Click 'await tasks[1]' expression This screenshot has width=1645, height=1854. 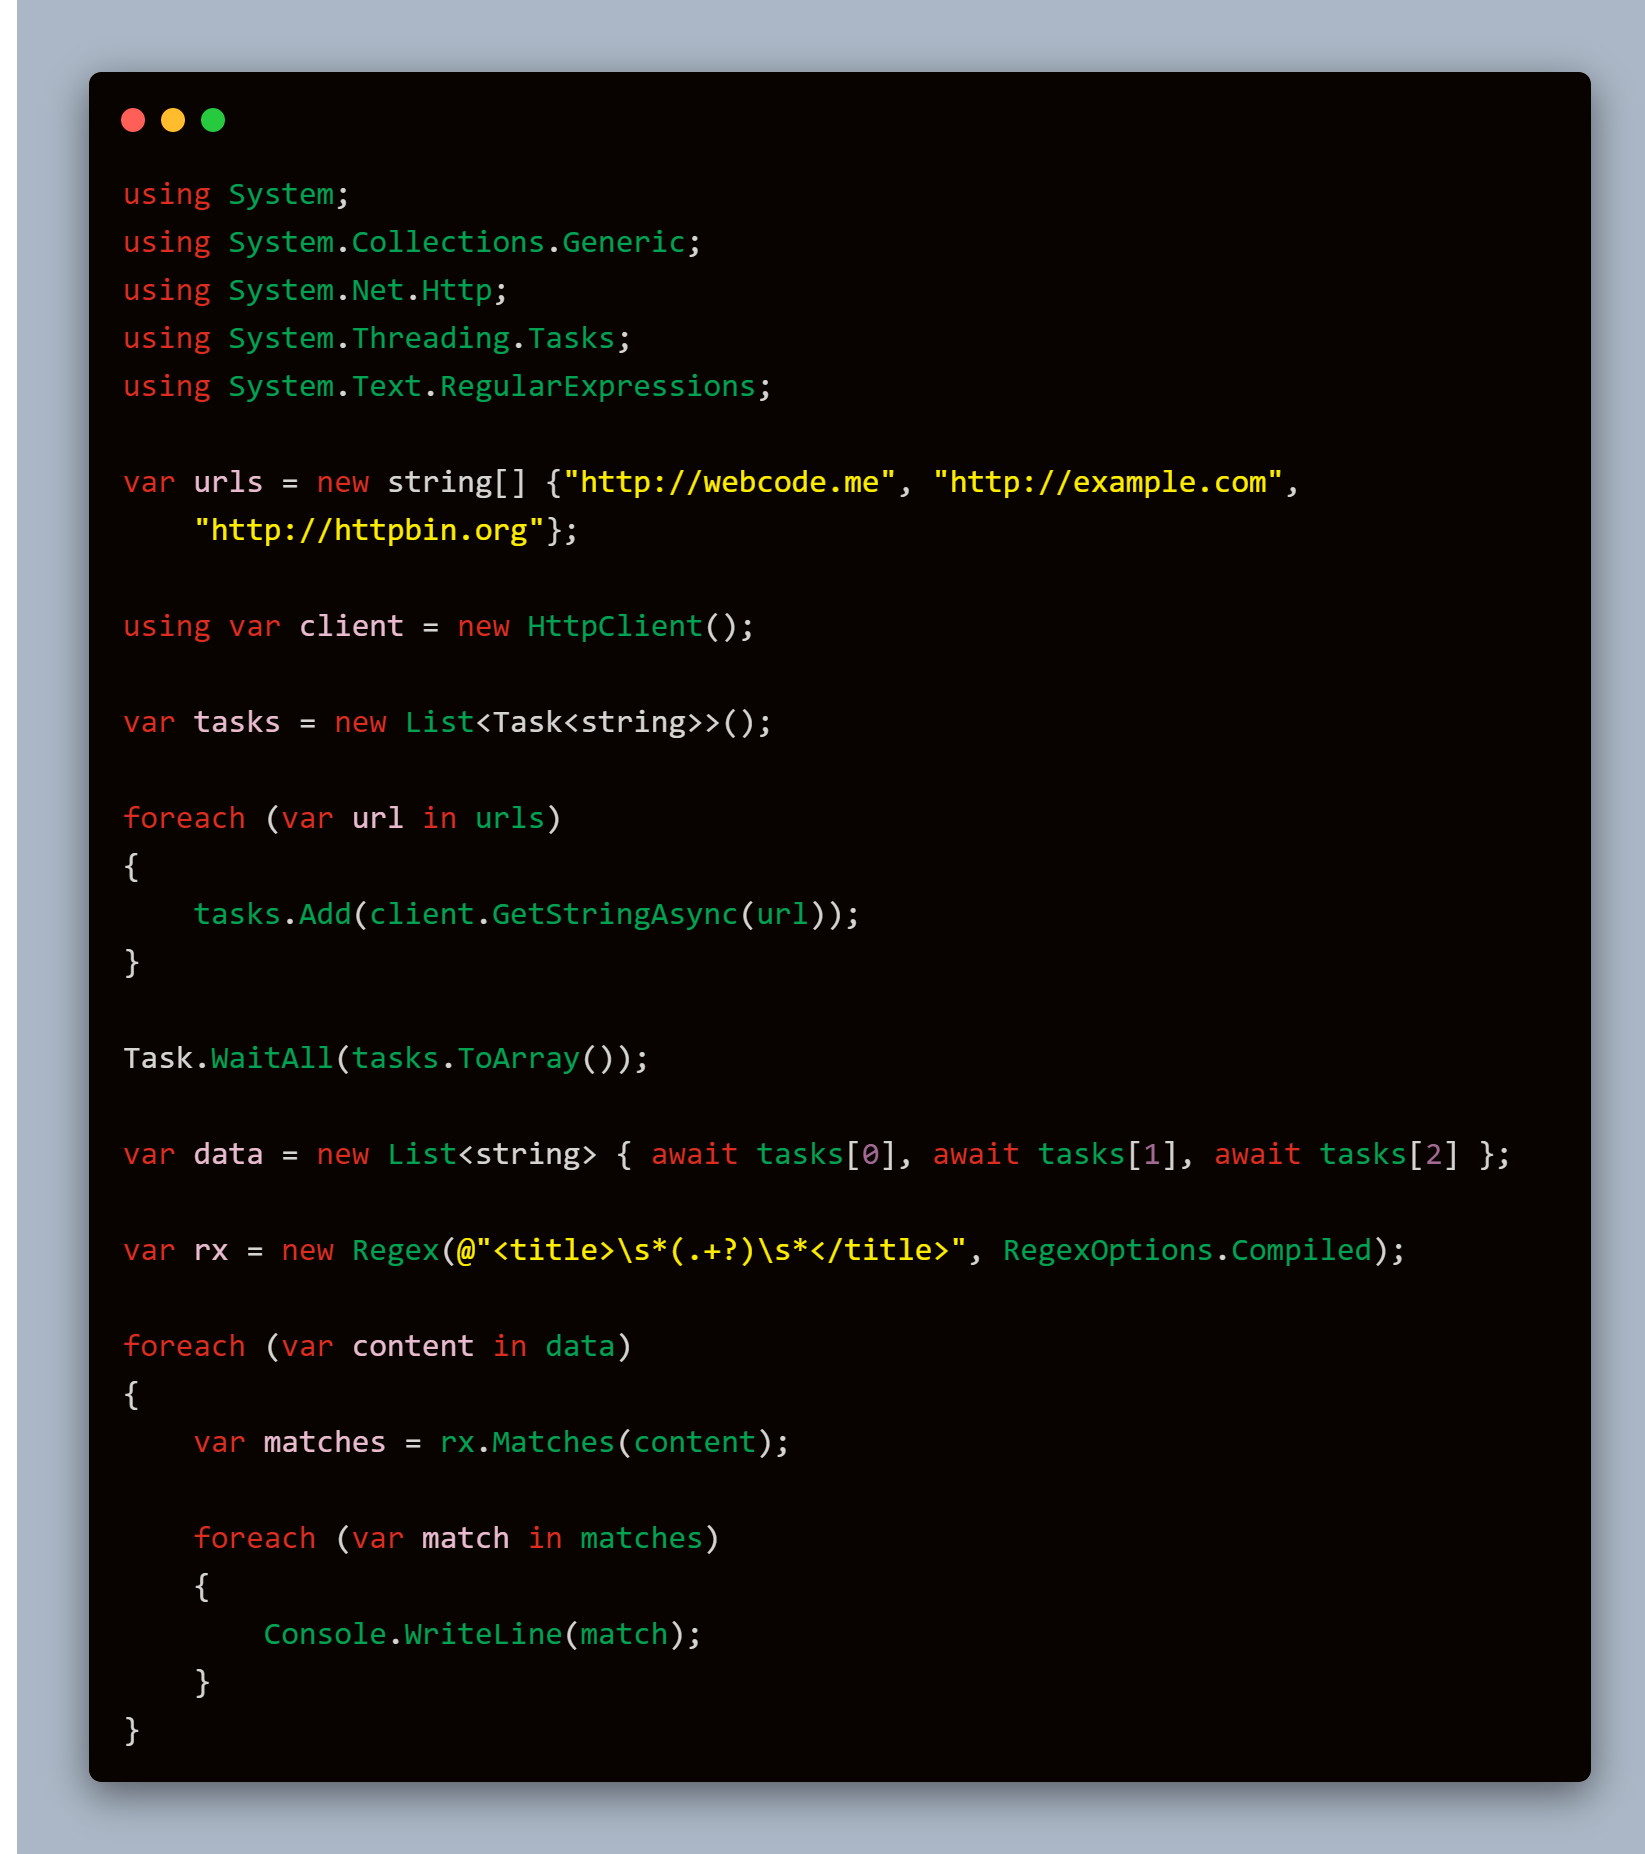1055,1154
